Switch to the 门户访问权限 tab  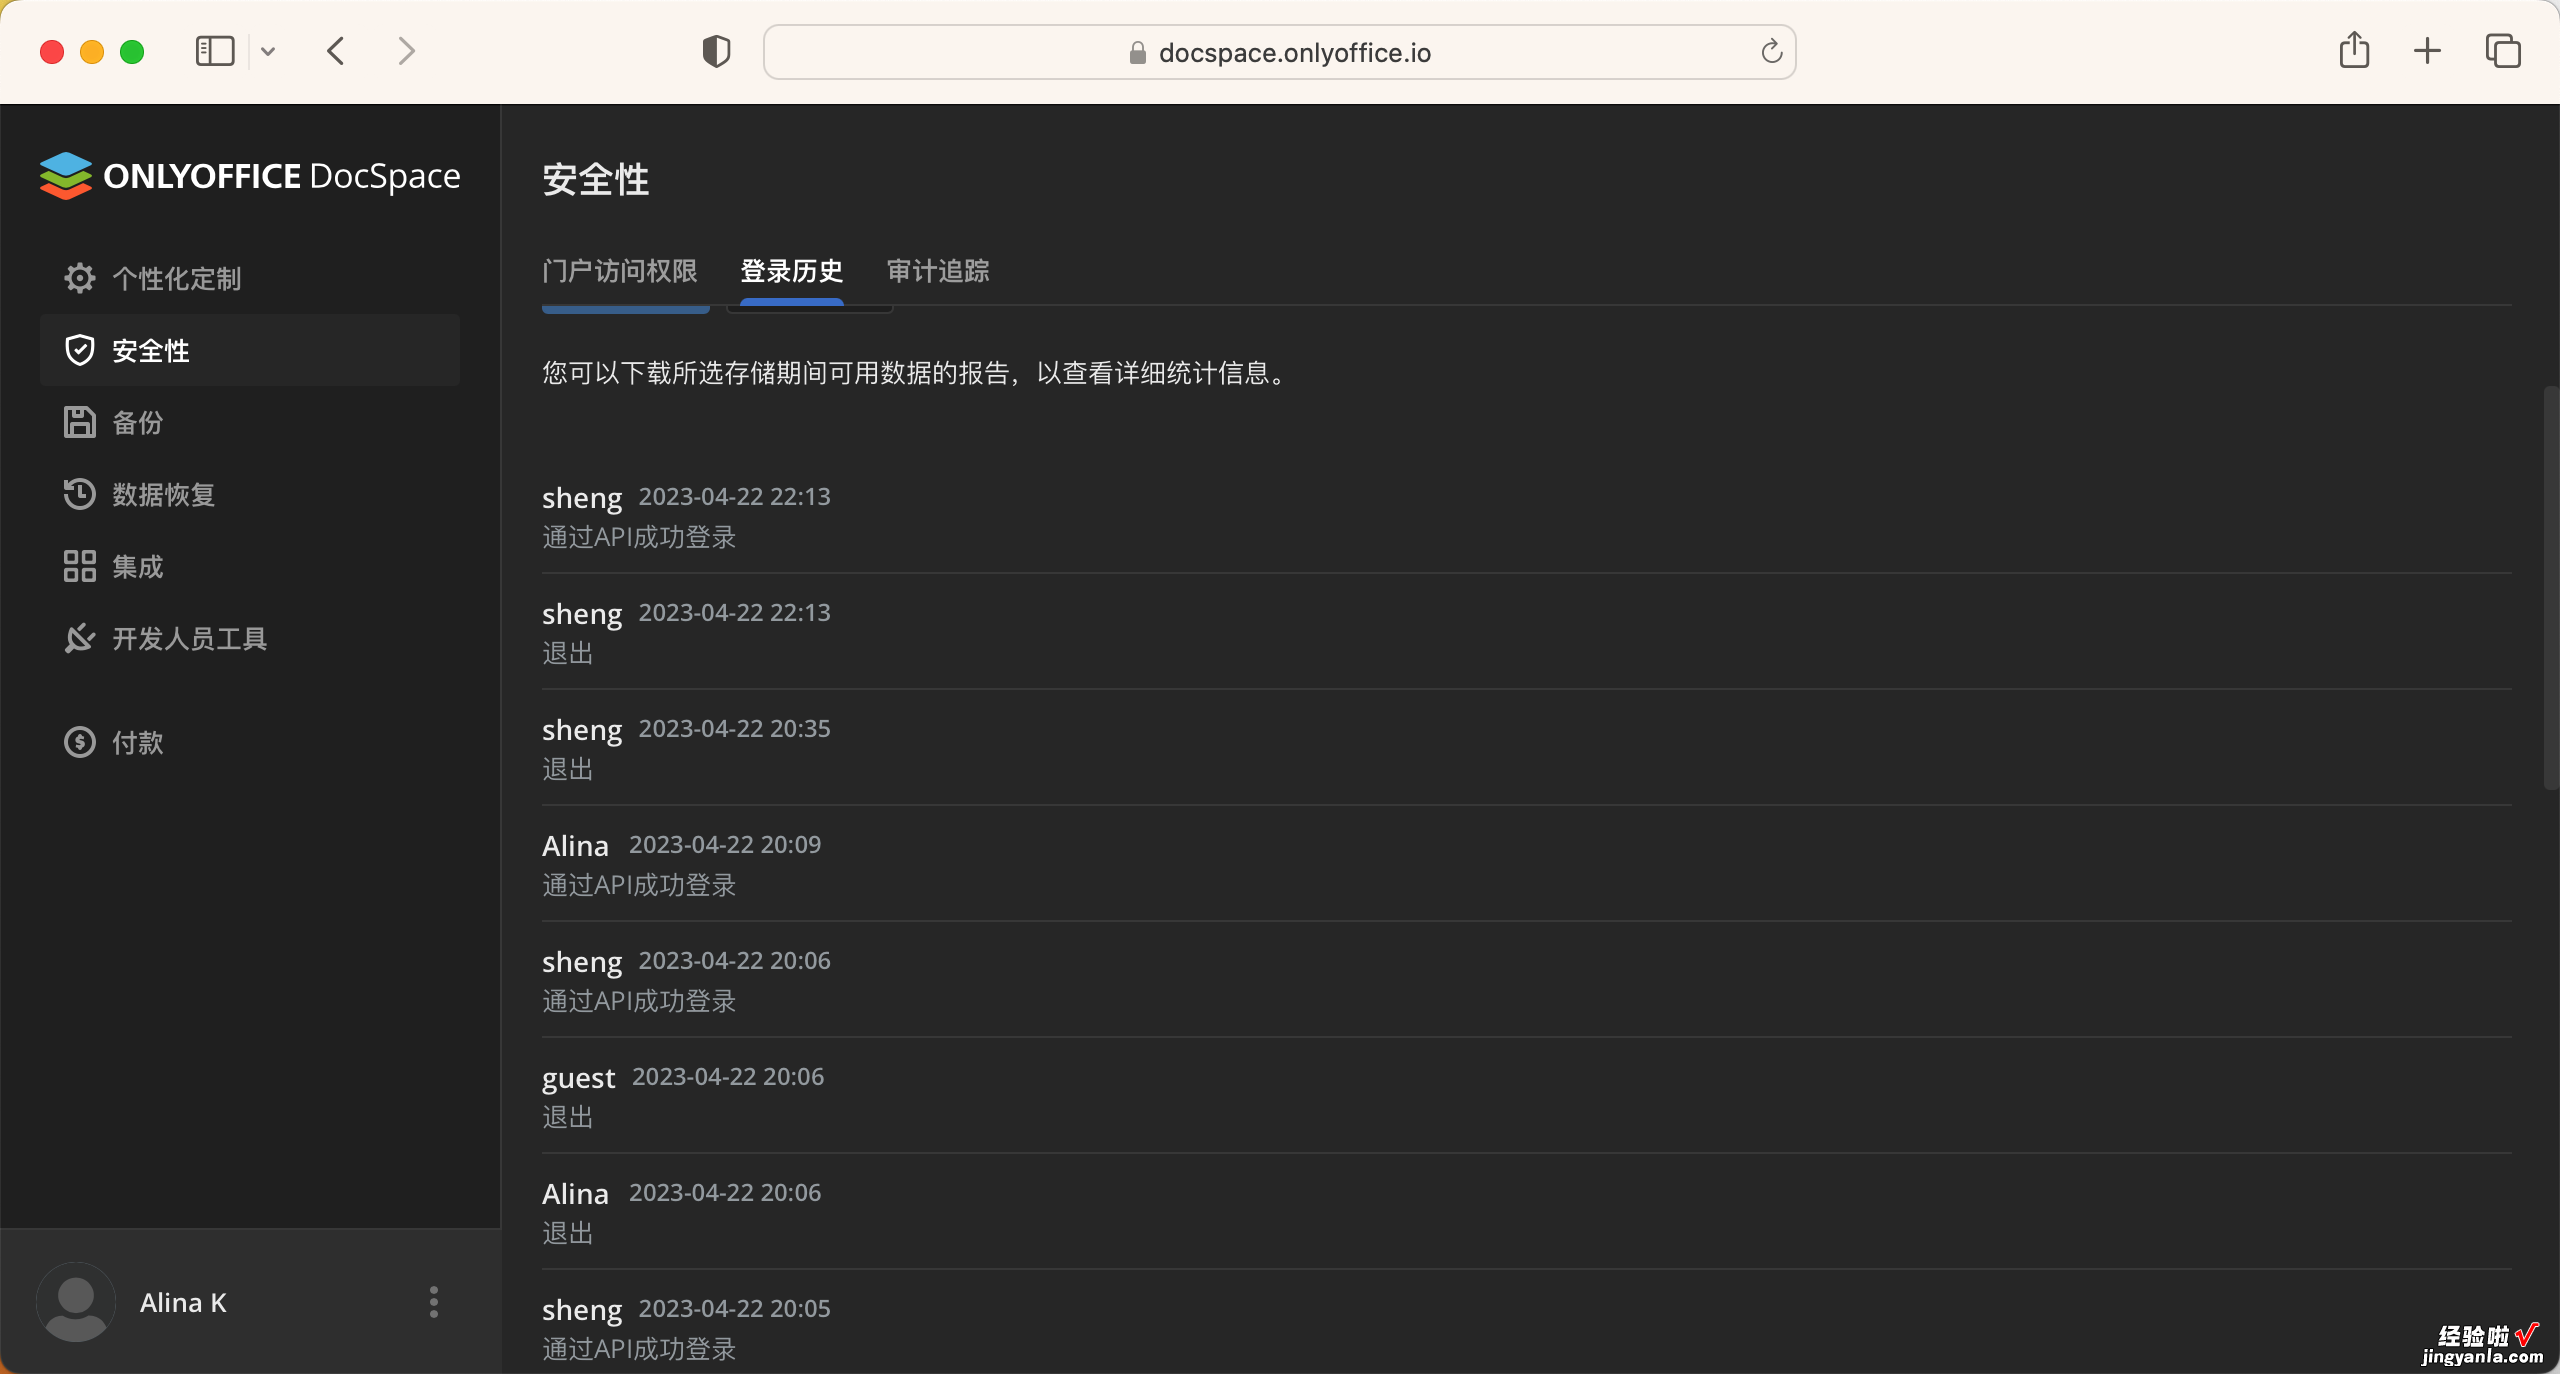coord(620,271)
